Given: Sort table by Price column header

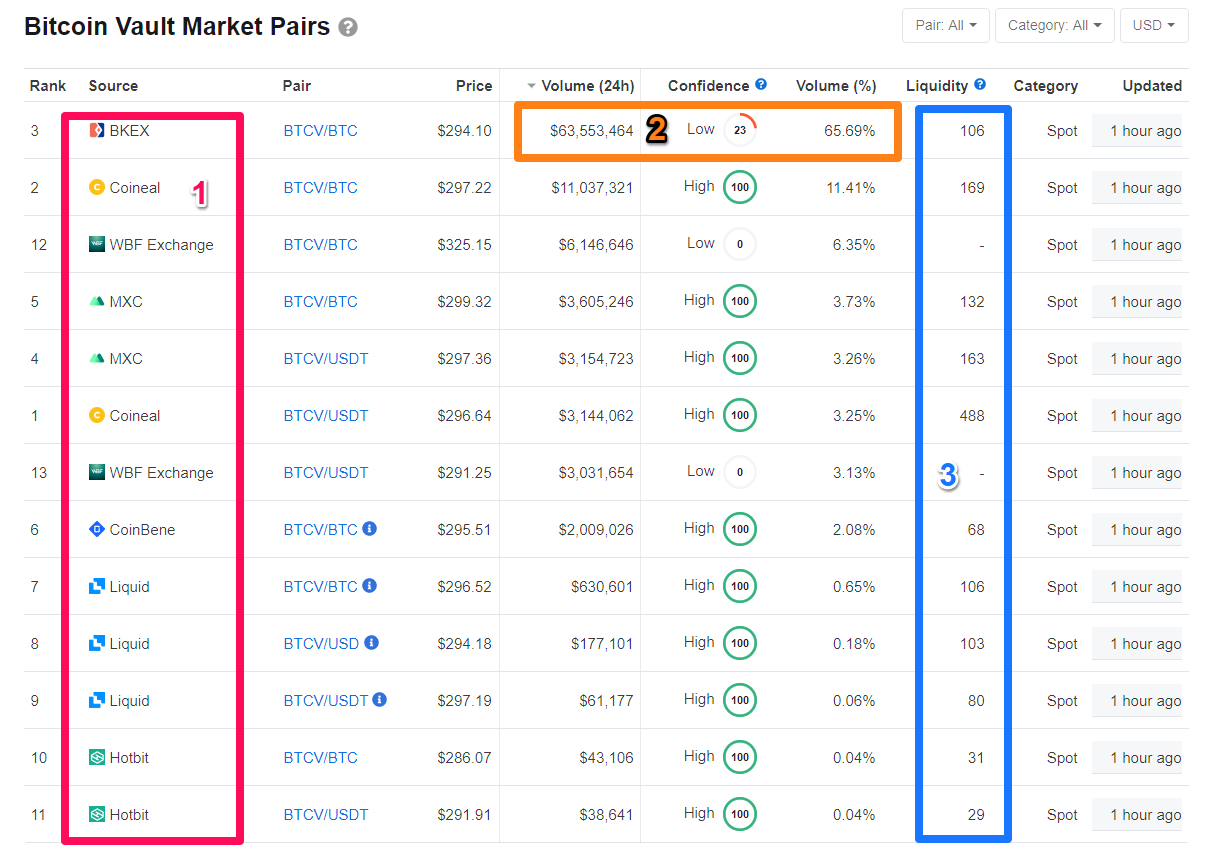Looking at the screenshot, I should coord(474,86).
